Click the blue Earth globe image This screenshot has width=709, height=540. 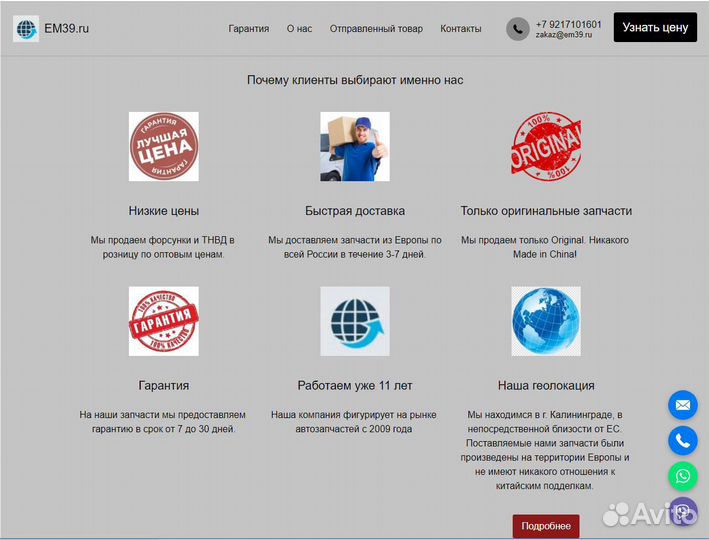pos(546,321)
